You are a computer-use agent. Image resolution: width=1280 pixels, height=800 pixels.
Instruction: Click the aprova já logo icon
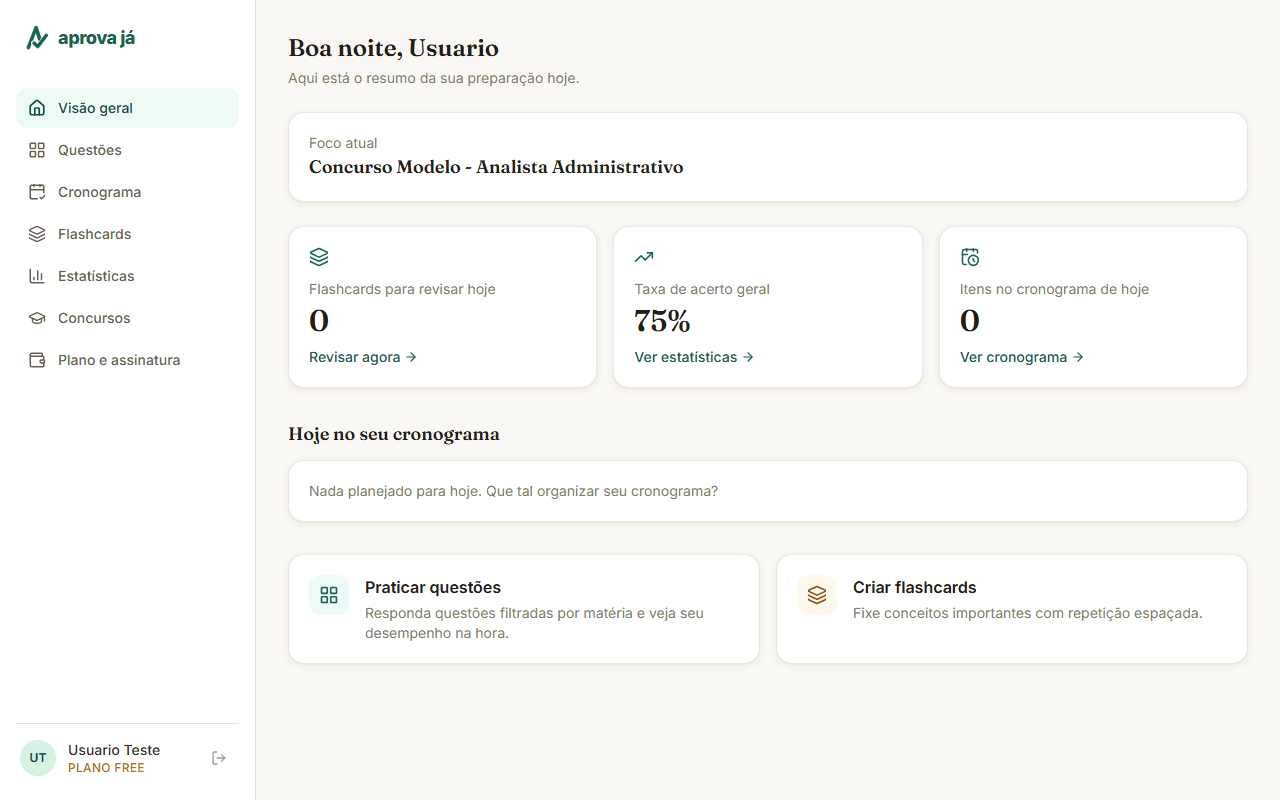(x=37, y=38)
